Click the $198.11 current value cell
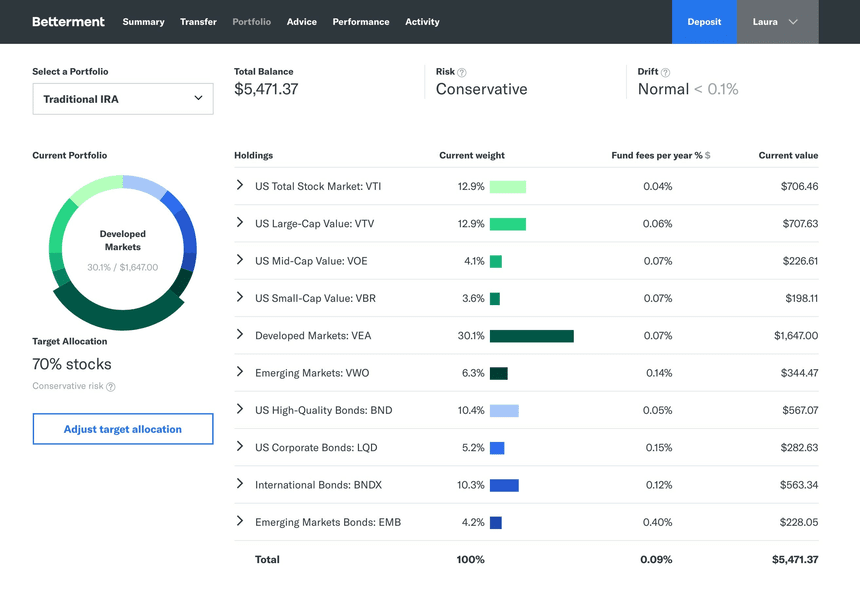 [801, 298]
